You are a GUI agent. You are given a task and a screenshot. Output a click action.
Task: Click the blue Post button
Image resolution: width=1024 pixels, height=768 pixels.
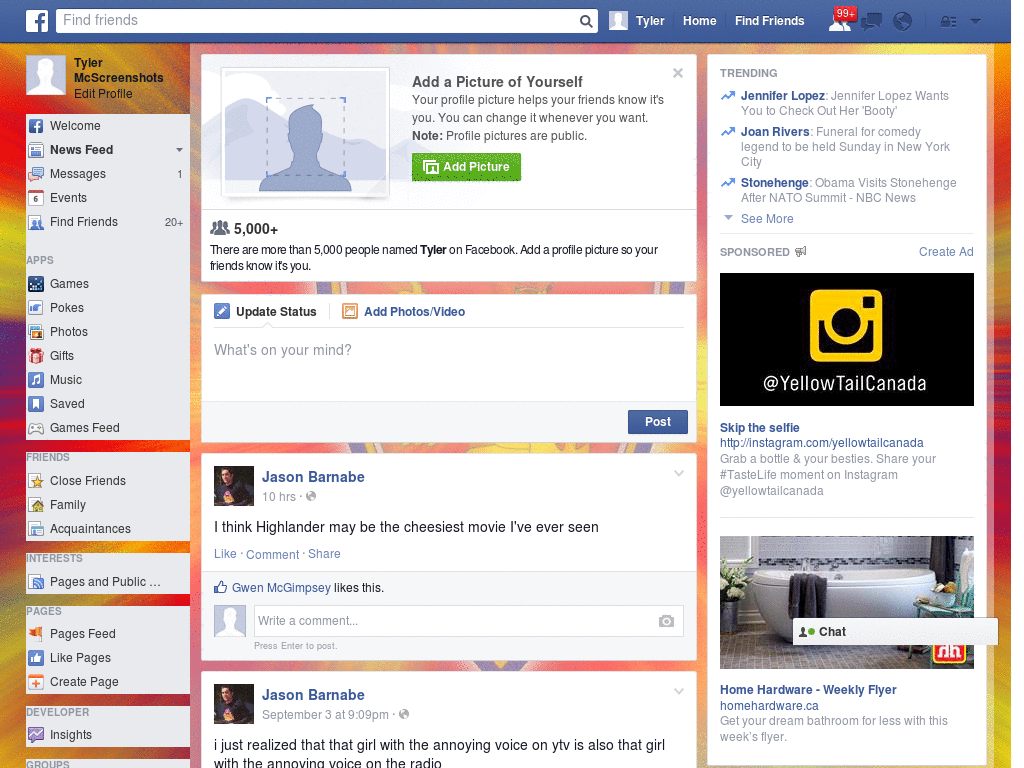(658, 422)
